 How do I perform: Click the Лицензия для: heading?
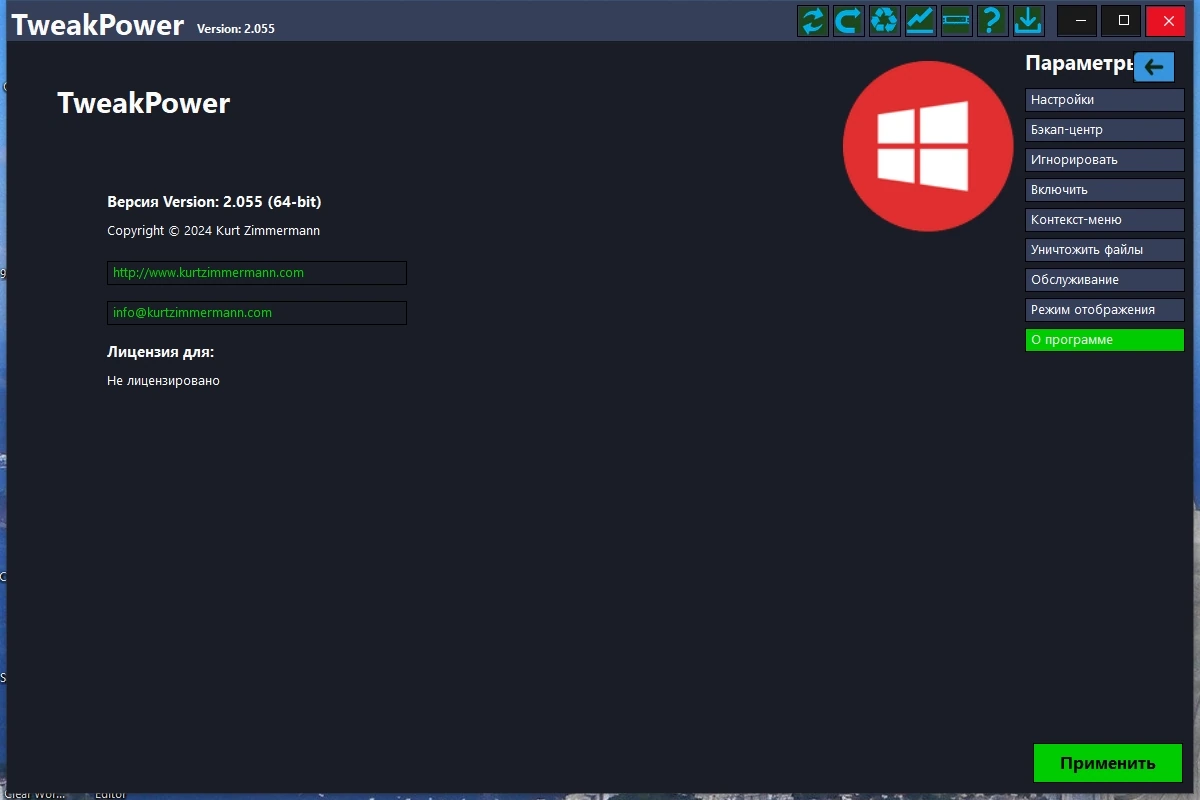pos(161,352)
